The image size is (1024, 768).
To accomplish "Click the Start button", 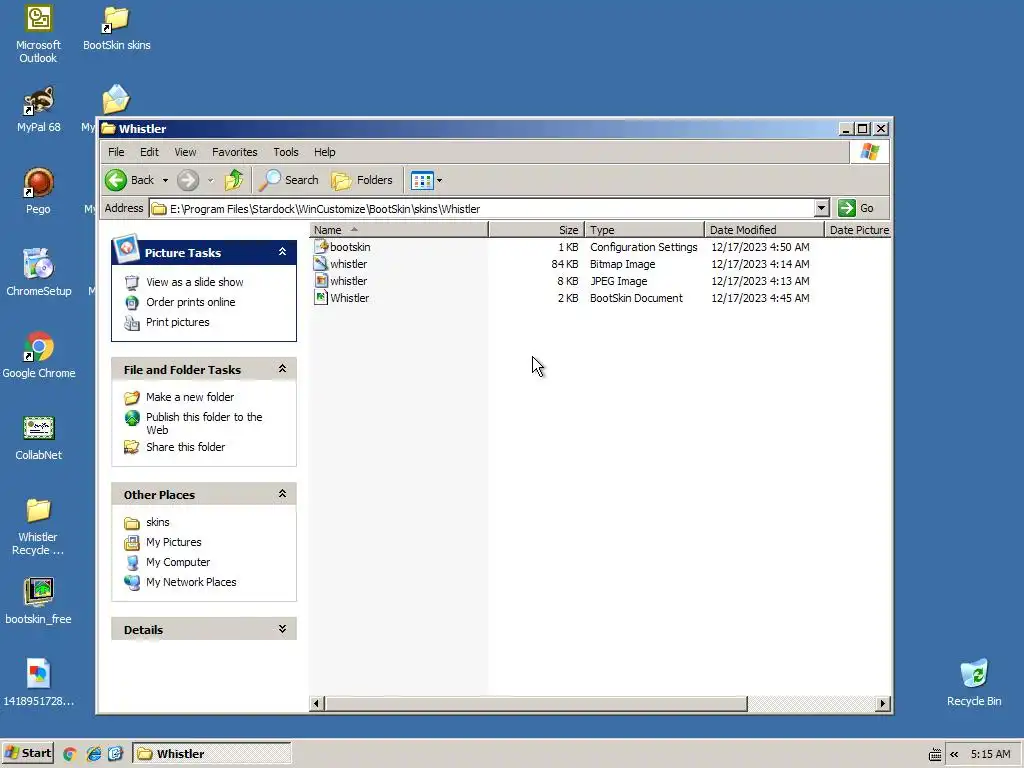I will point(27,754).
